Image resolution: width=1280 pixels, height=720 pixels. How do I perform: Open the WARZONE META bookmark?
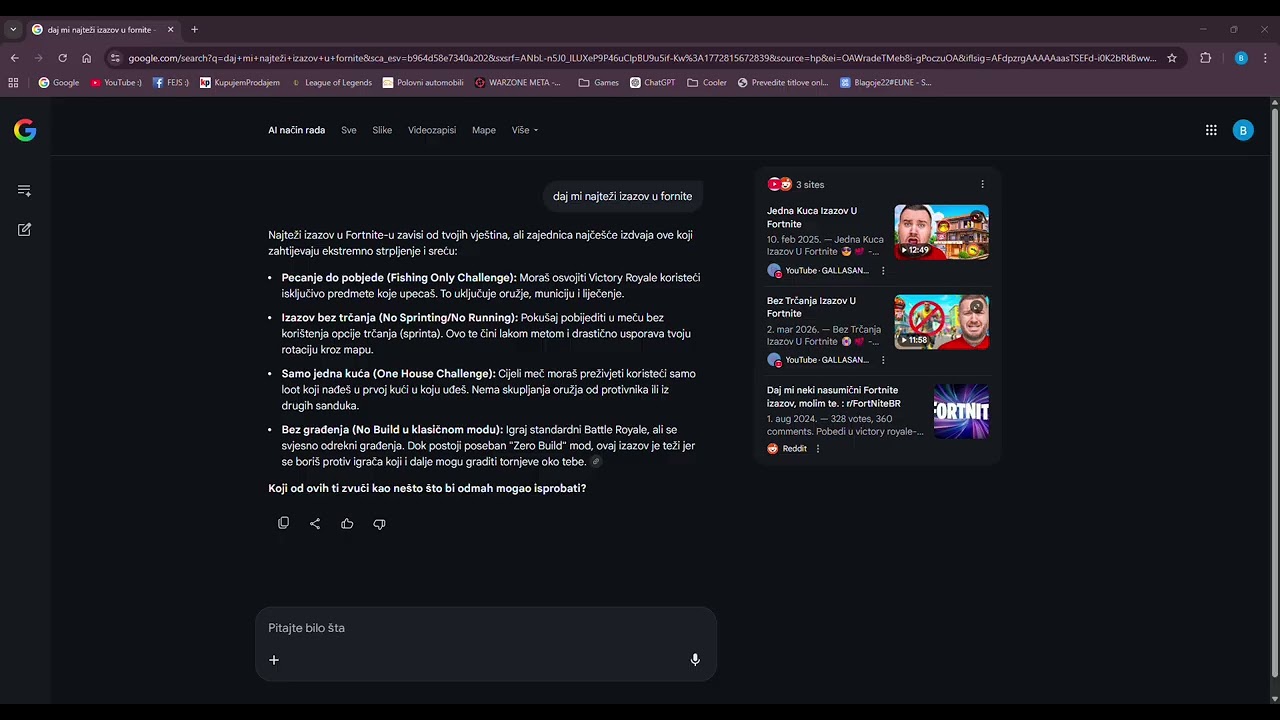[x=518, y=83]
